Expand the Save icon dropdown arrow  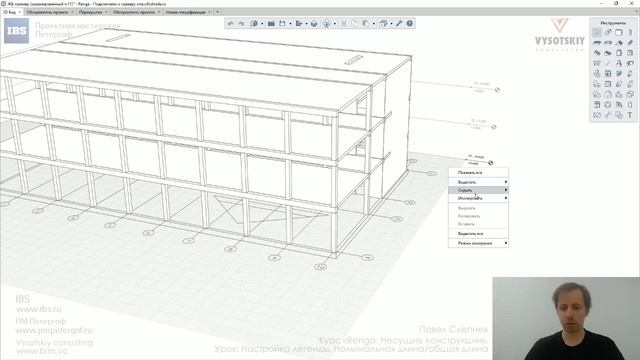pos(290,24)
